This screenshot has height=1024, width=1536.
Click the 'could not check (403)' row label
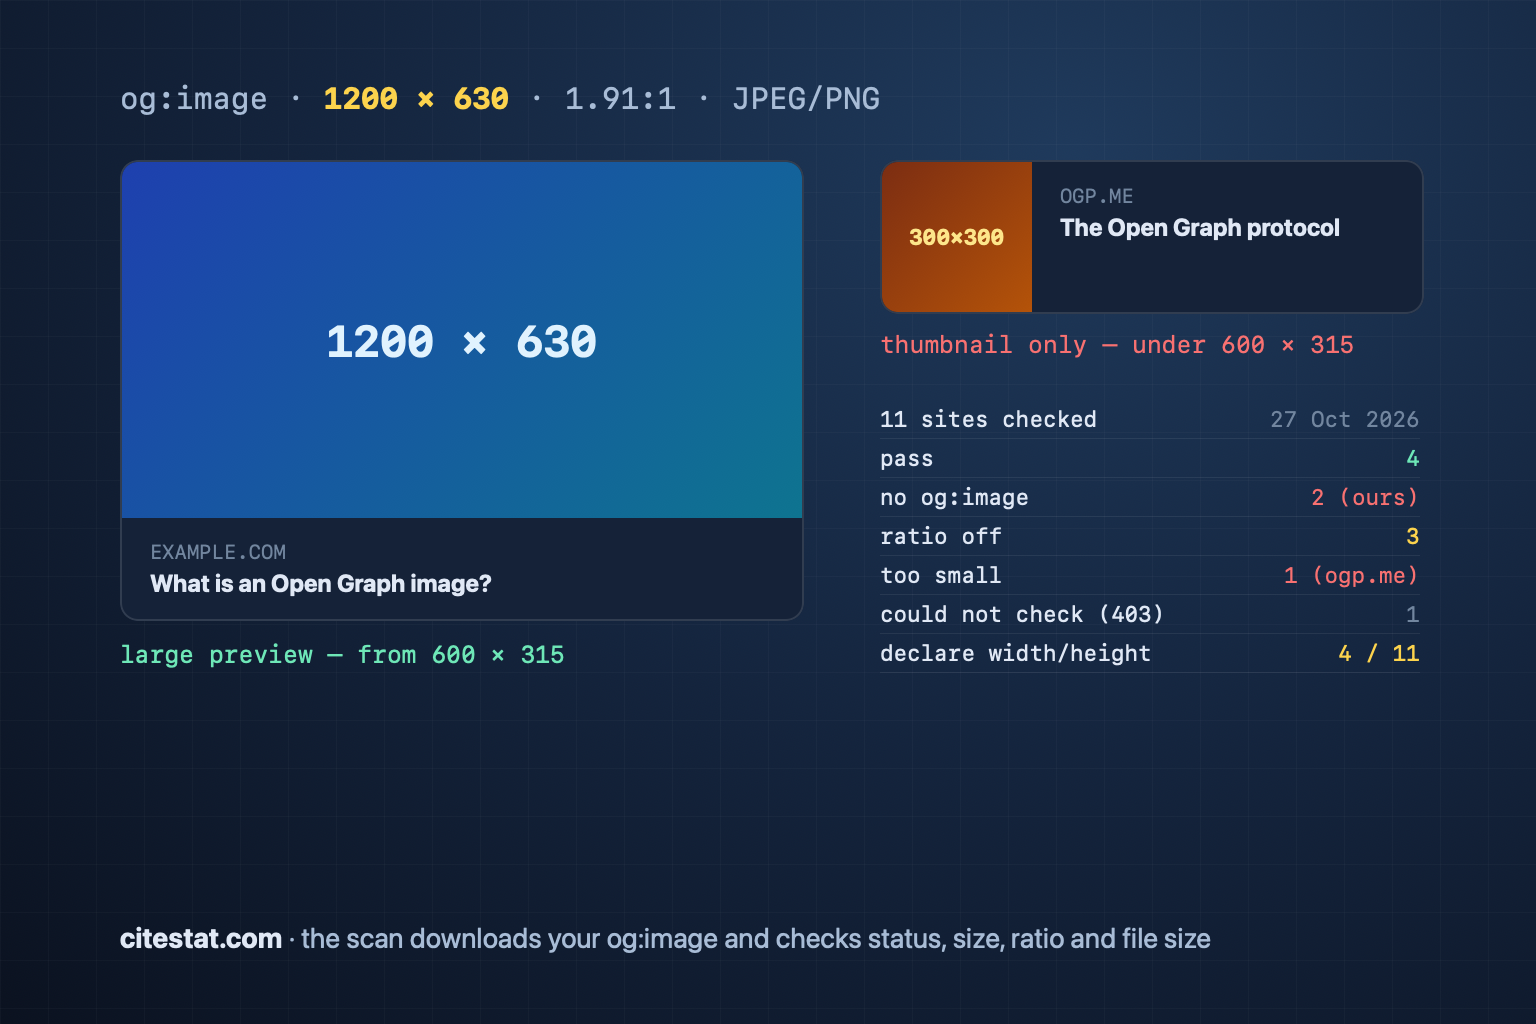click(1022, 615)
